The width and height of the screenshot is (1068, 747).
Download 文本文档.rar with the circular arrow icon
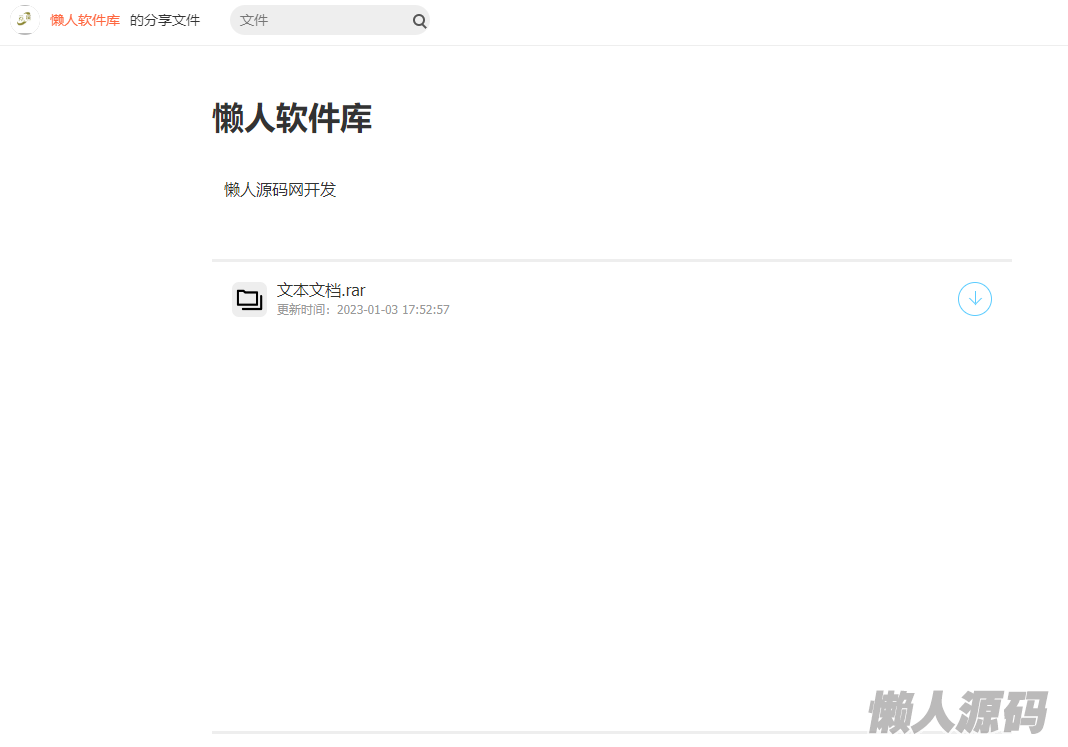pos(975,299)
